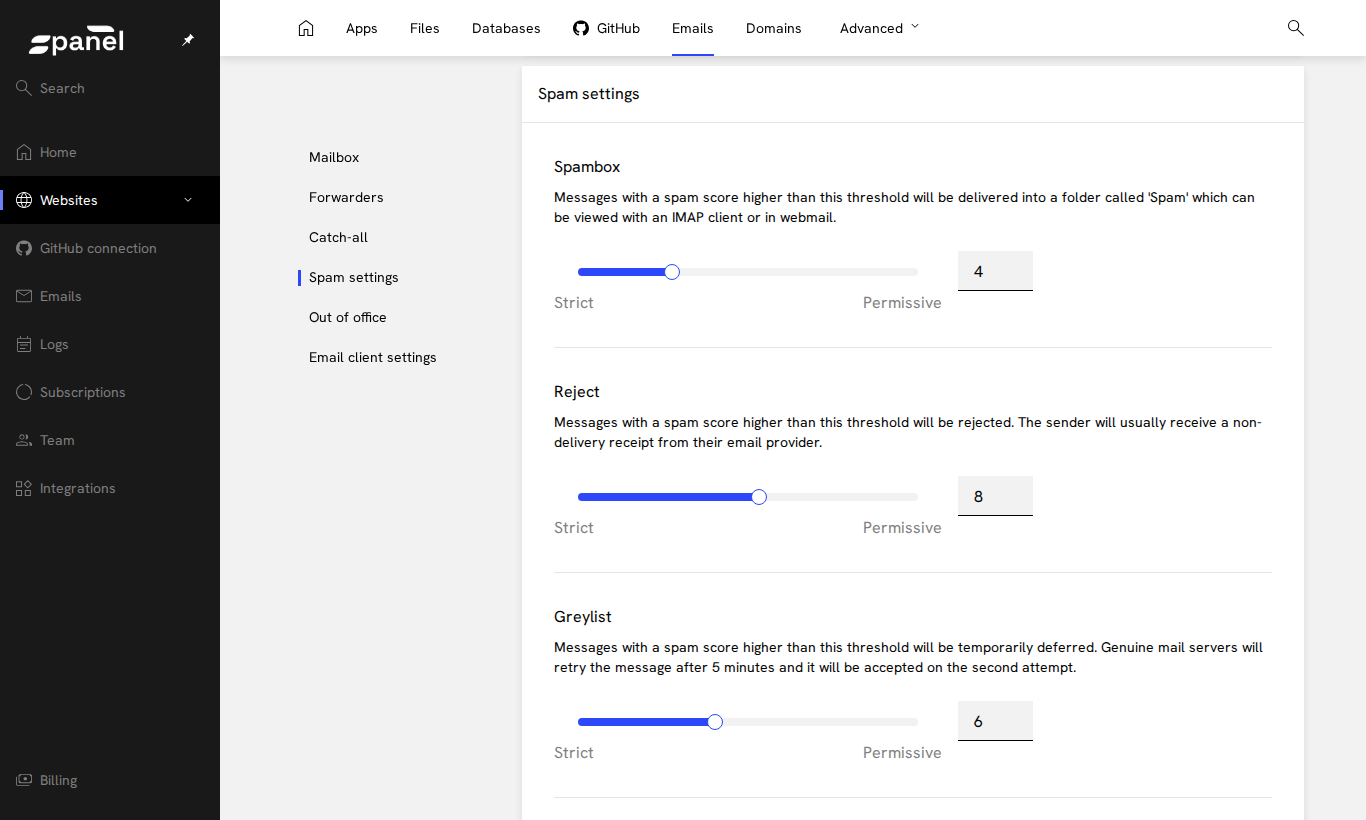Image resolution: width=1366 pixels, height=820 pixels.
Task: Open the Databases tab
Action: [x=506, y=28]
